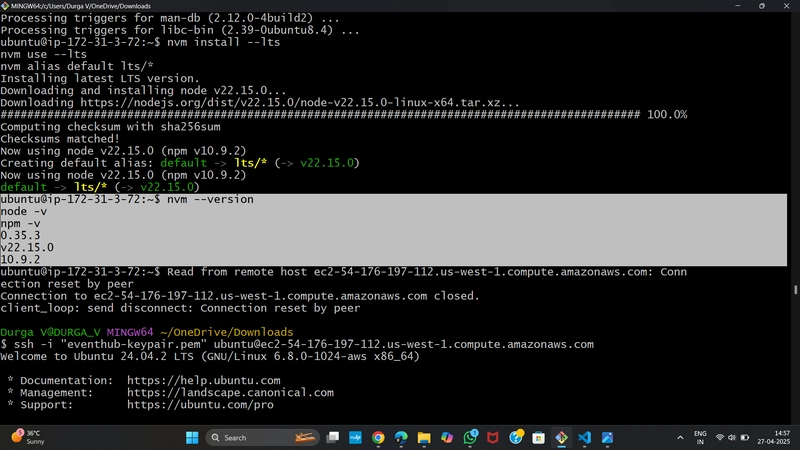This screenshot has height=450, width=800.
Task: Open the clock showing 14:57
Action: [x=773, y=437]
